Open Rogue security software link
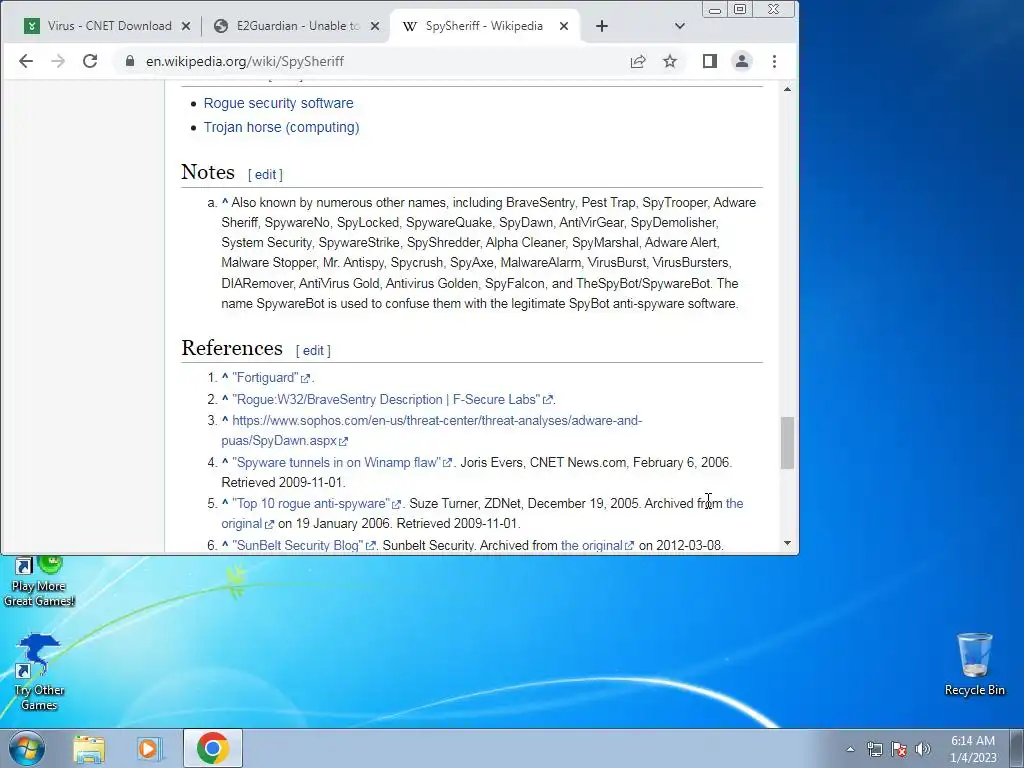 click(x=278, y=103)
